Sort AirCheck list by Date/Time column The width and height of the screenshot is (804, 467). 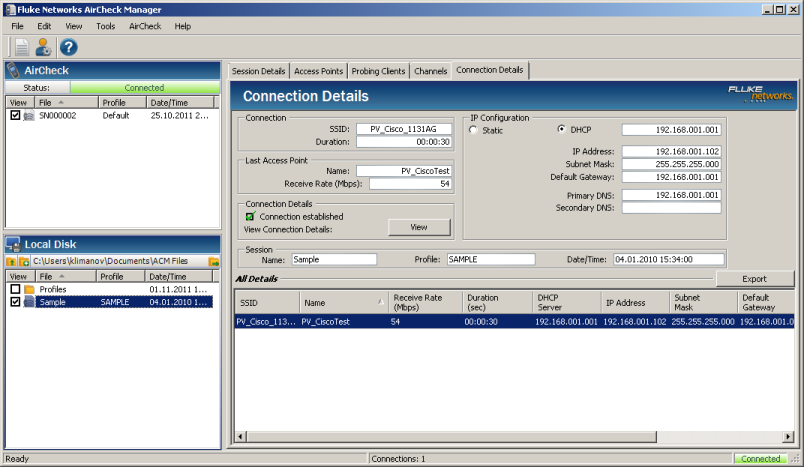(x=180, y=103)
